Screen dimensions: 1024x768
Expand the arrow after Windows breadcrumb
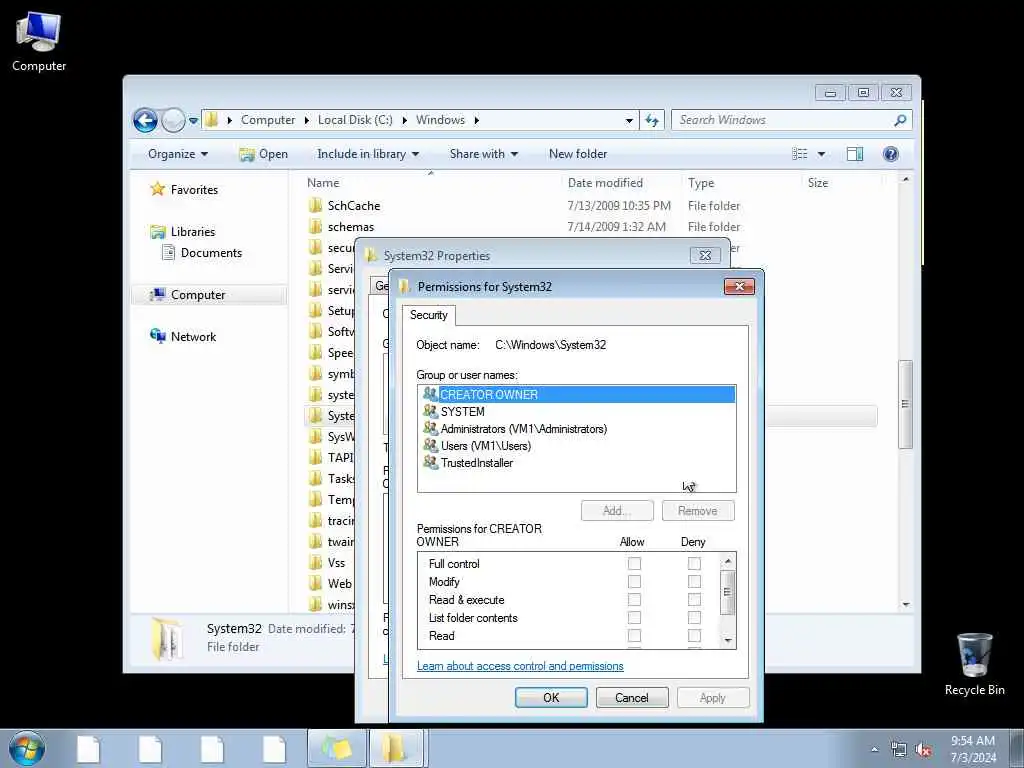pos(477,120)
